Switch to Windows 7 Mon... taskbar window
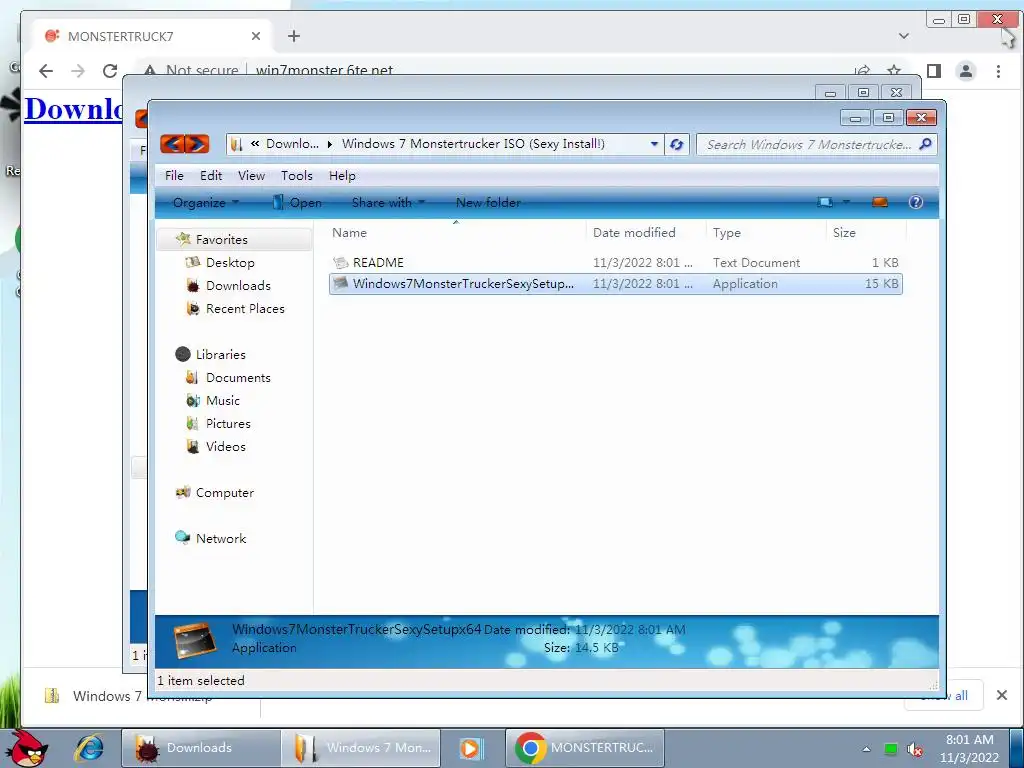 (361, 748)
